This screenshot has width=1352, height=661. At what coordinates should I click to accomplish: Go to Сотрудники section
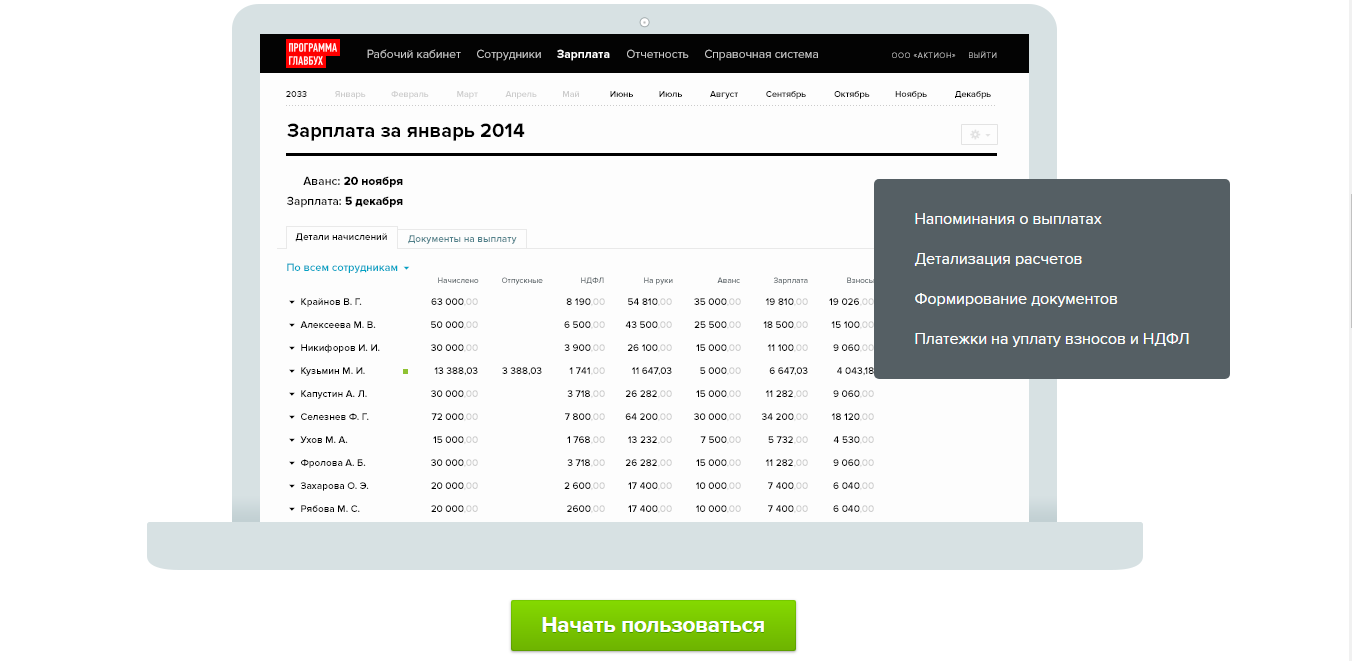(508, 54)
